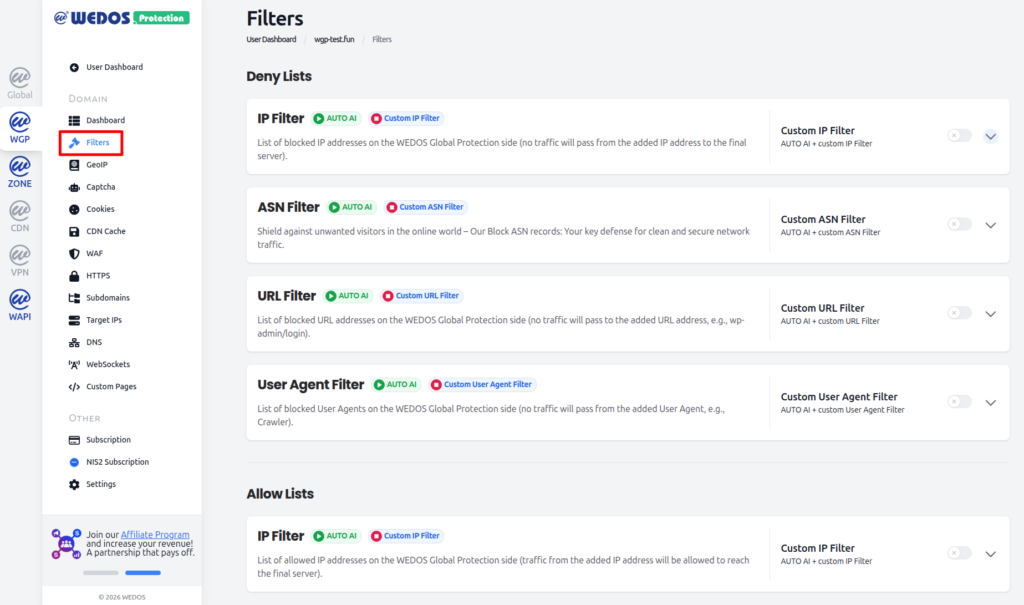The width and height of the screenshot is (1024, 605).
Task: Click the Subscription card icon
Action: [x=74, y=440]
